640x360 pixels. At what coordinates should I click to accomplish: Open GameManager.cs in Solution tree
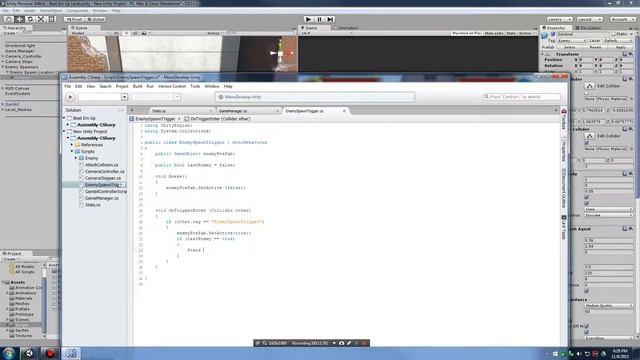(102, 198)
